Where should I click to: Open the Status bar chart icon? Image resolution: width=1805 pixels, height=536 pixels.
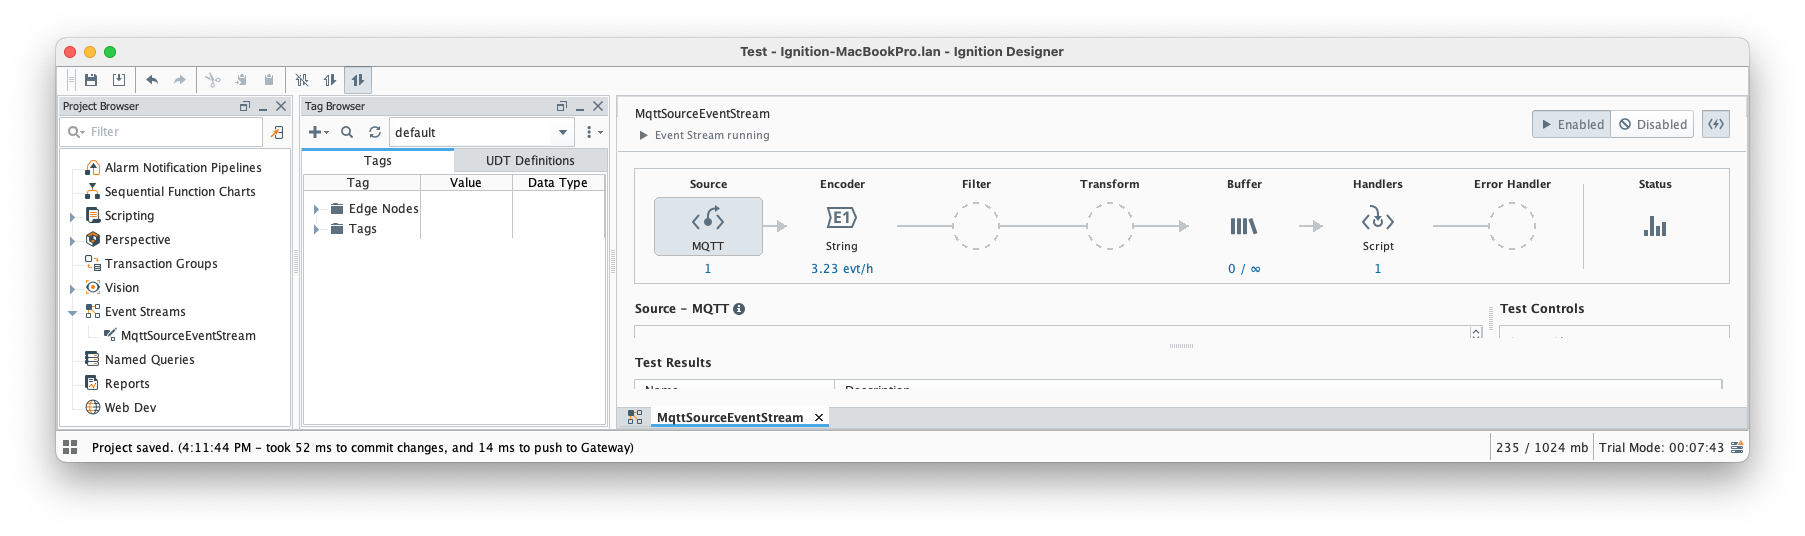pos(1655,227)
